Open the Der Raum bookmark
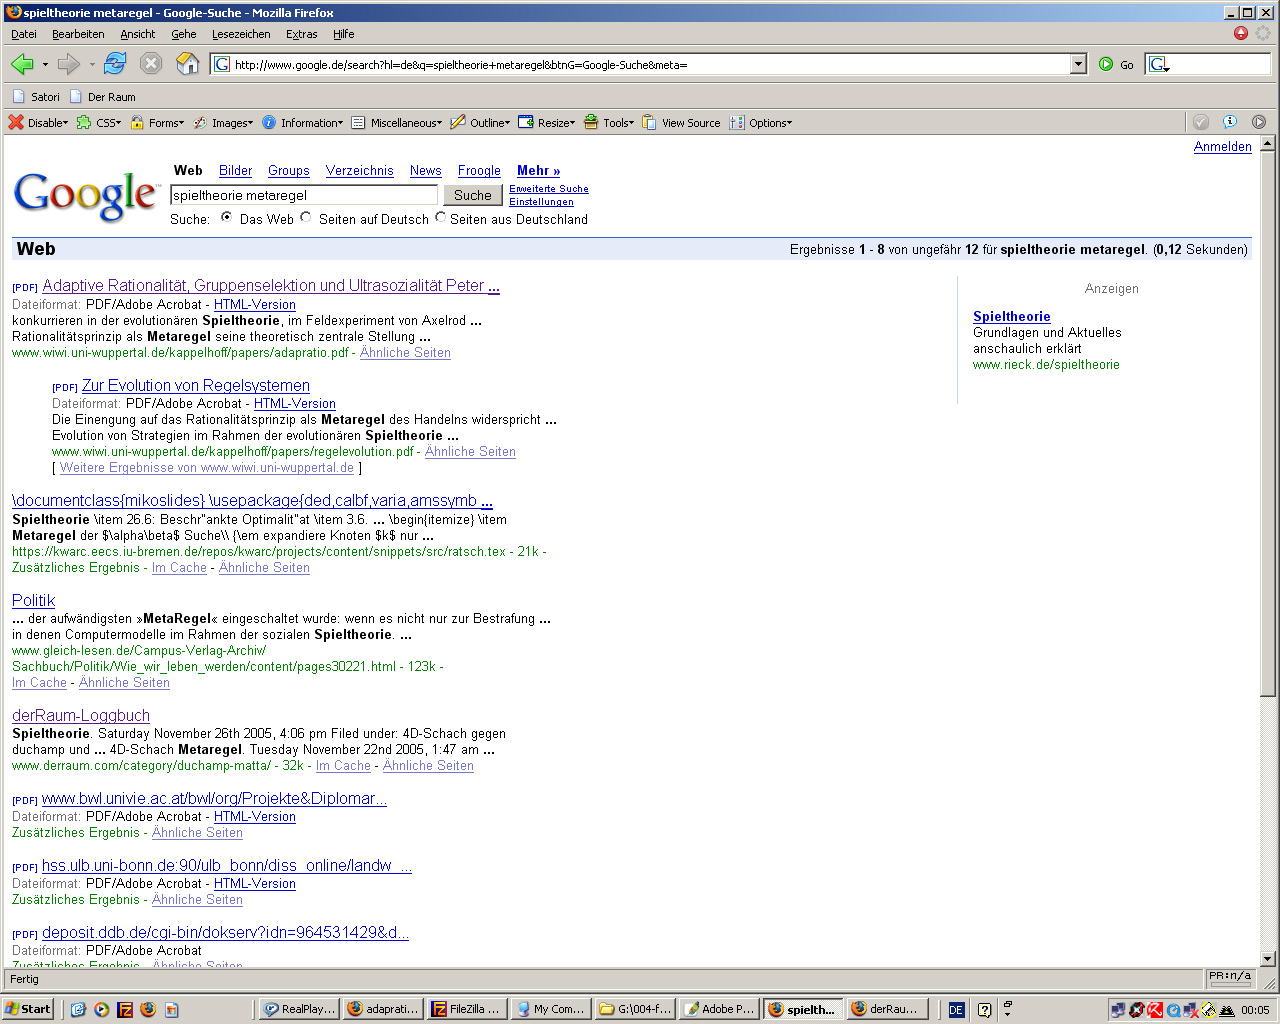 coord(103,97)
